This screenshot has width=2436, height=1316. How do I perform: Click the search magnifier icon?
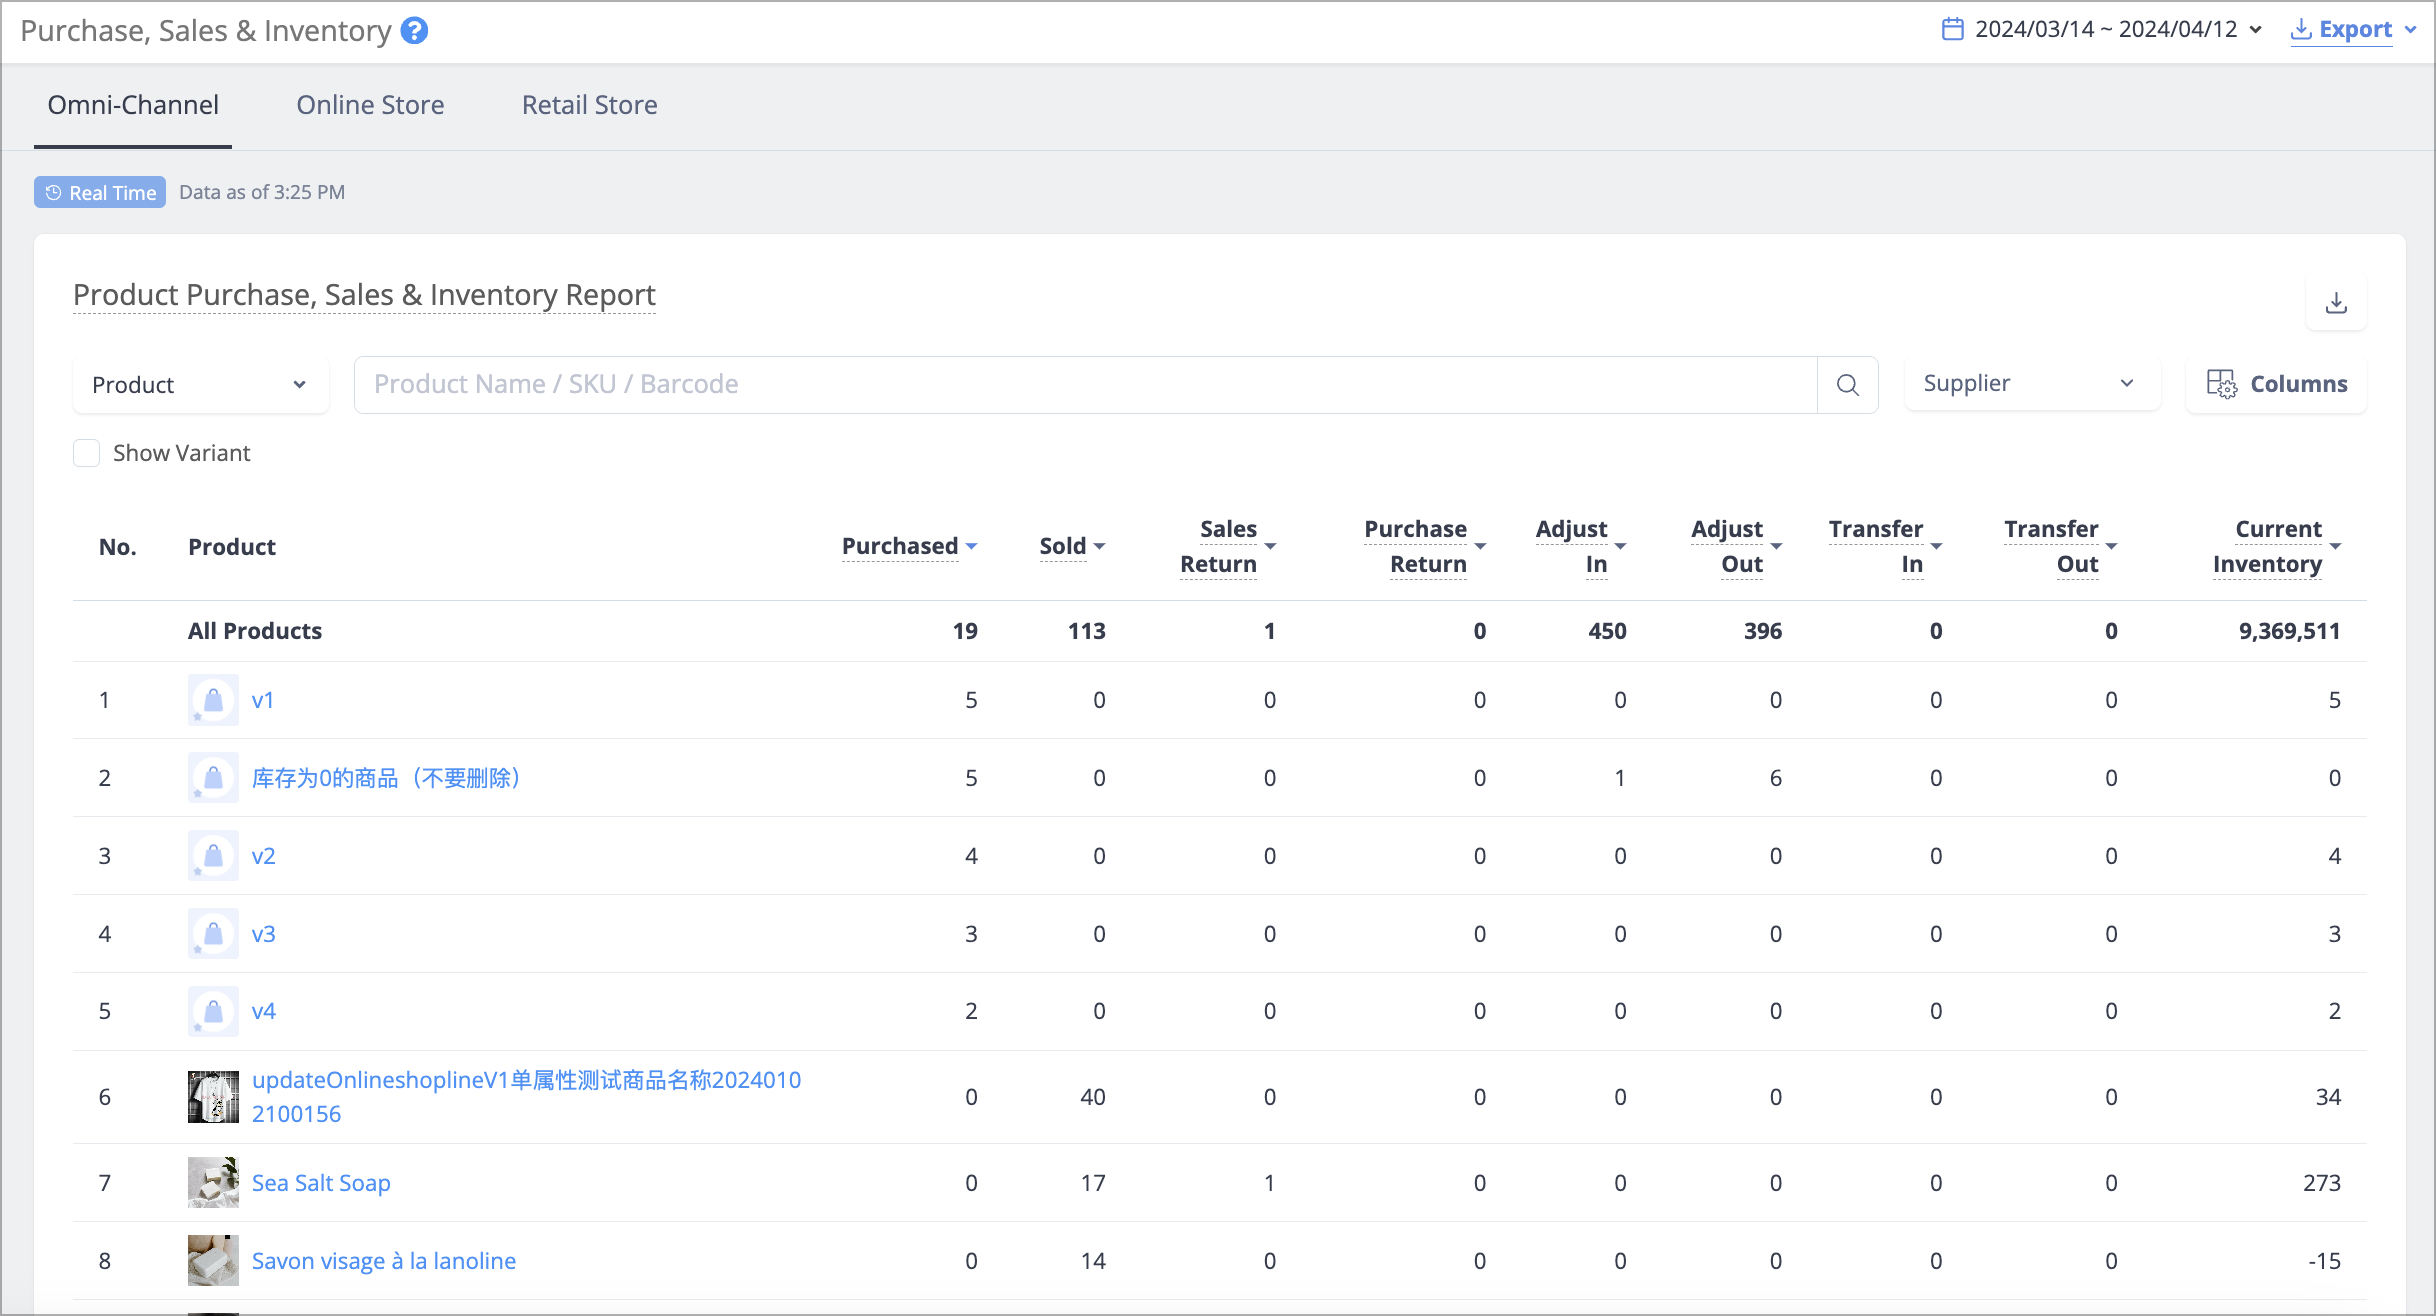pos(1847,385)
